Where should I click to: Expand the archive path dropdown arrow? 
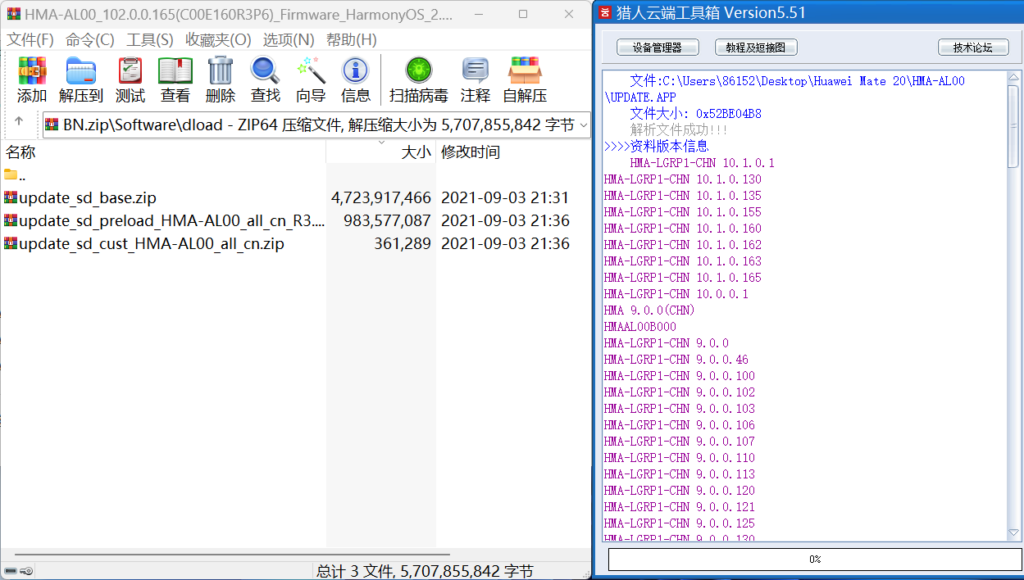tap(583, 125)
